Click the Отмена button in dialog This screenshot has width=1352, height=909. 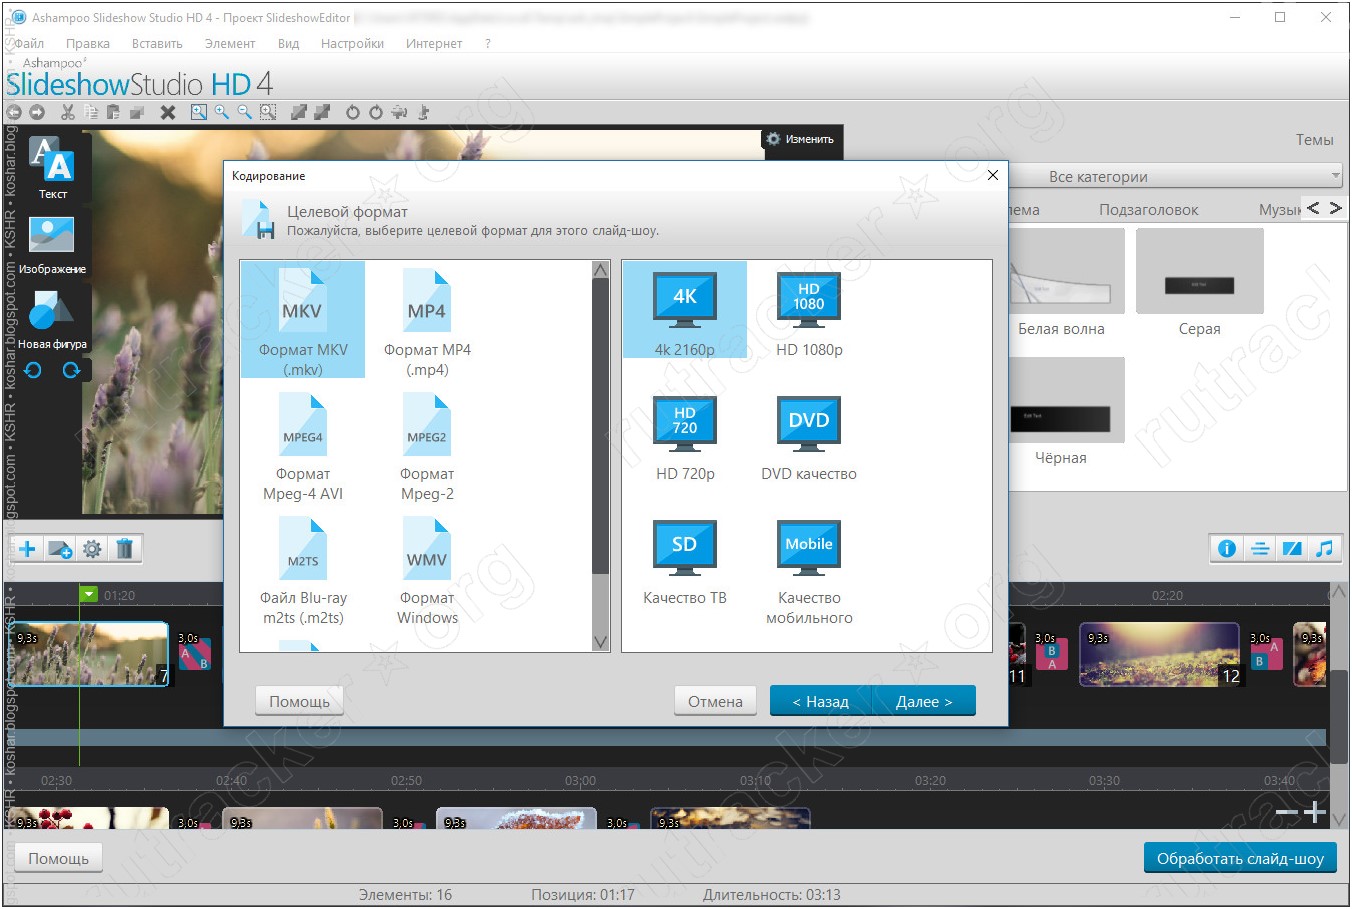(715, 701)
